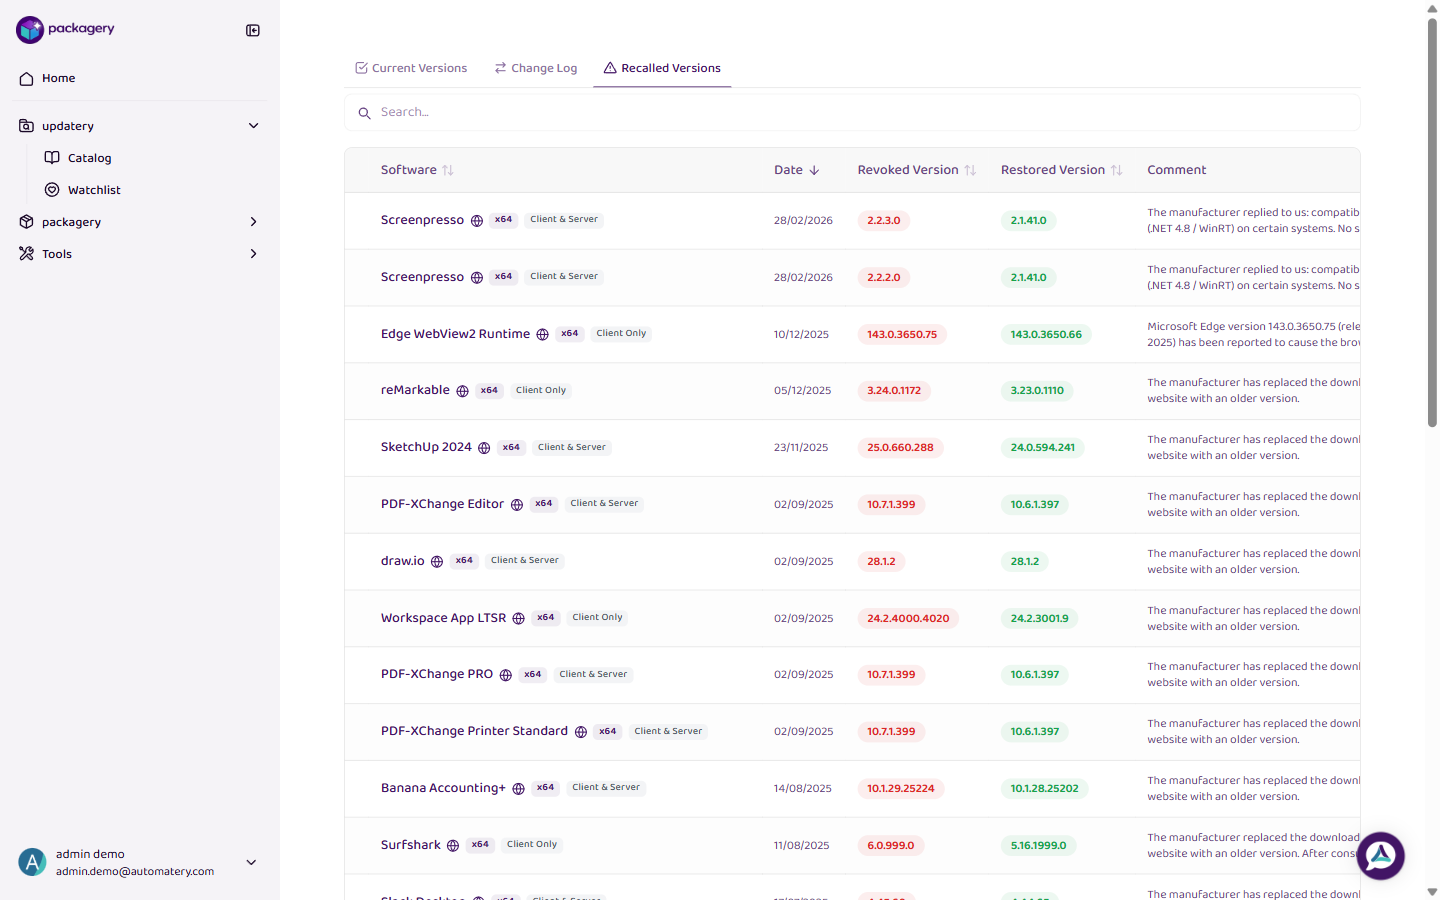
Task: Toggle Date column sort order
Action: 796,170
